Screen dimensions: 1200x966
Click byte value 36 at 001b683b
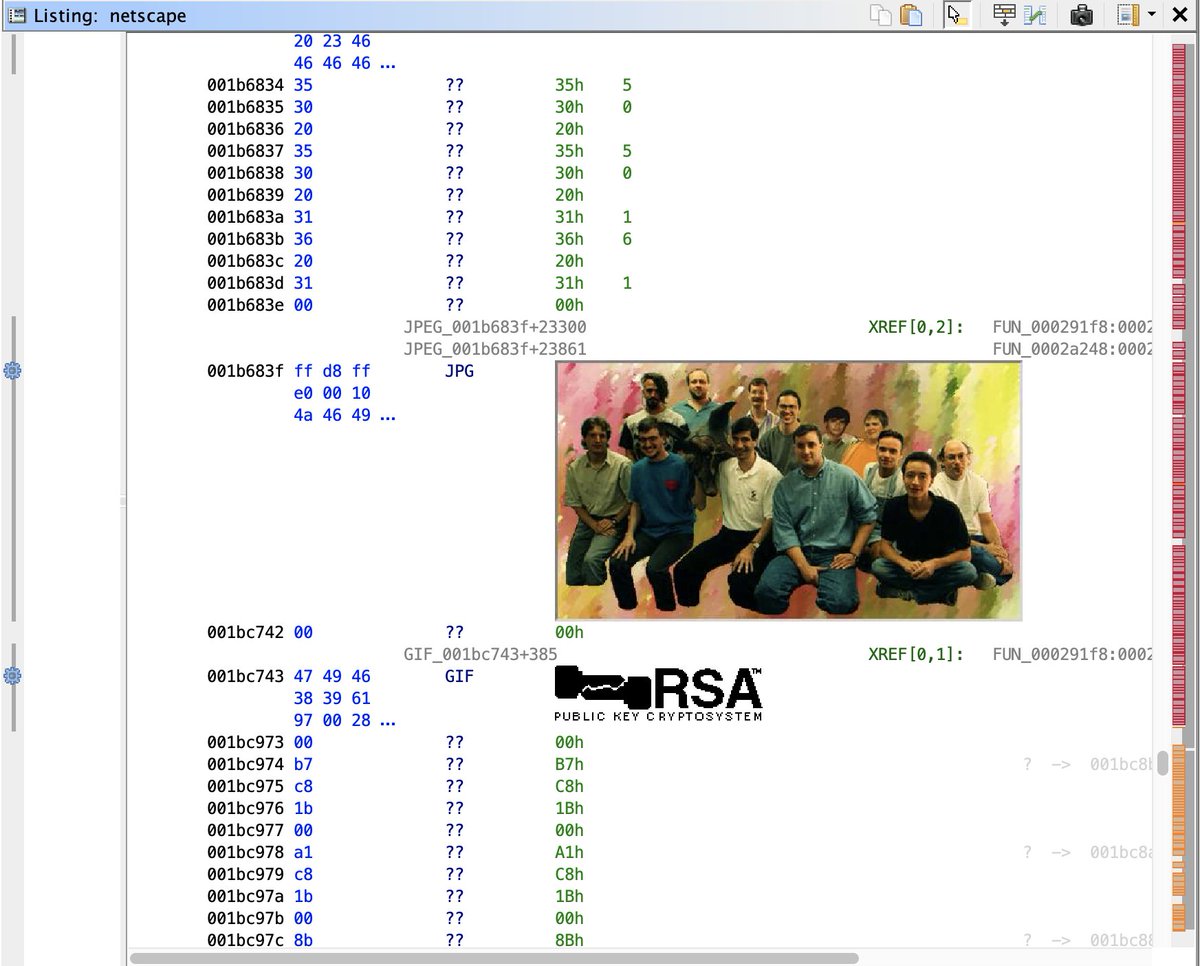coord(303,239)
